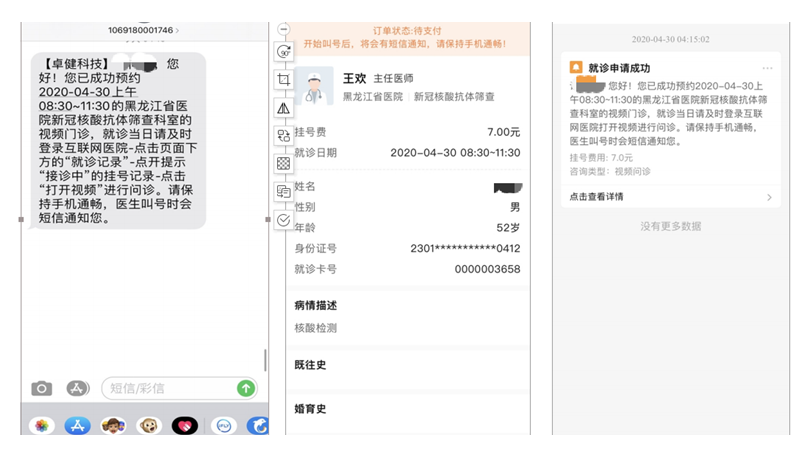
Task: Open the Photos app in the iMessage drawer
Action: point(42,425)
